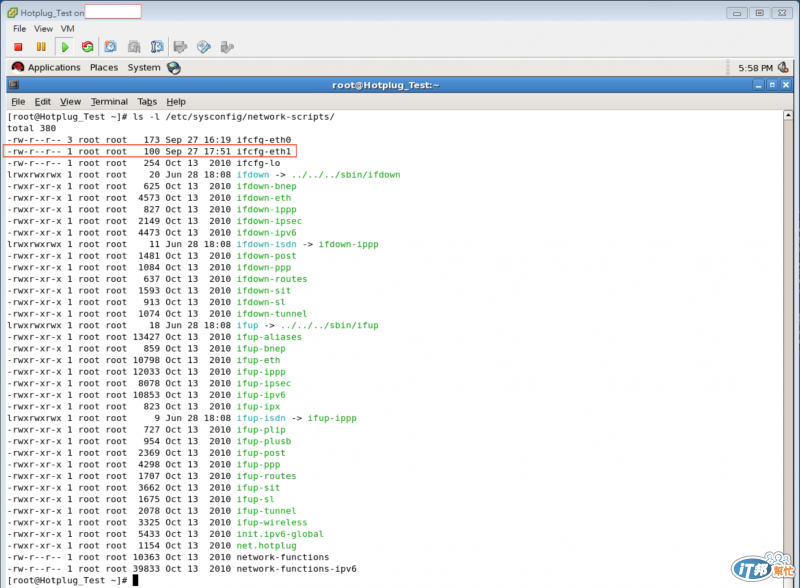The height and width of the screenshot is (588, 800).
Task: Click the volume speaker tray icon
Action: tap(783, 67)
